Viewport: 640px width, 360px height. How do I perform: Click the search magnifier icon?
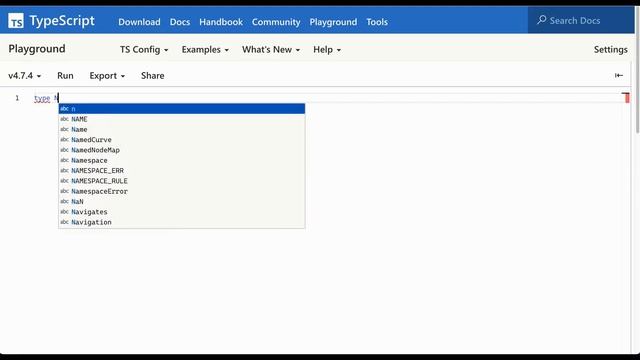tap(542, 20)
